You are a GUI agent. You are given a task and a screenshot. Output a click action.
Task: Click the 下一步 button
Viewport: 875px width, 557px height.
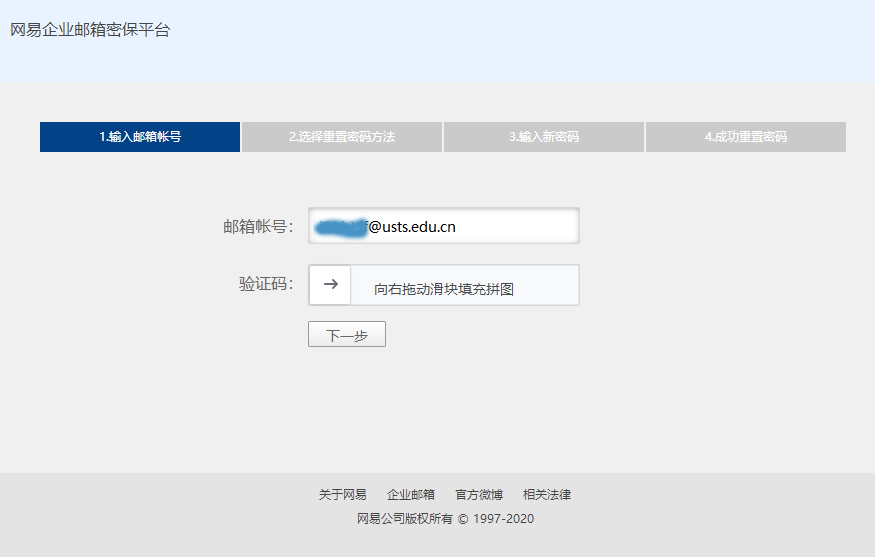(x=346, y=335)
